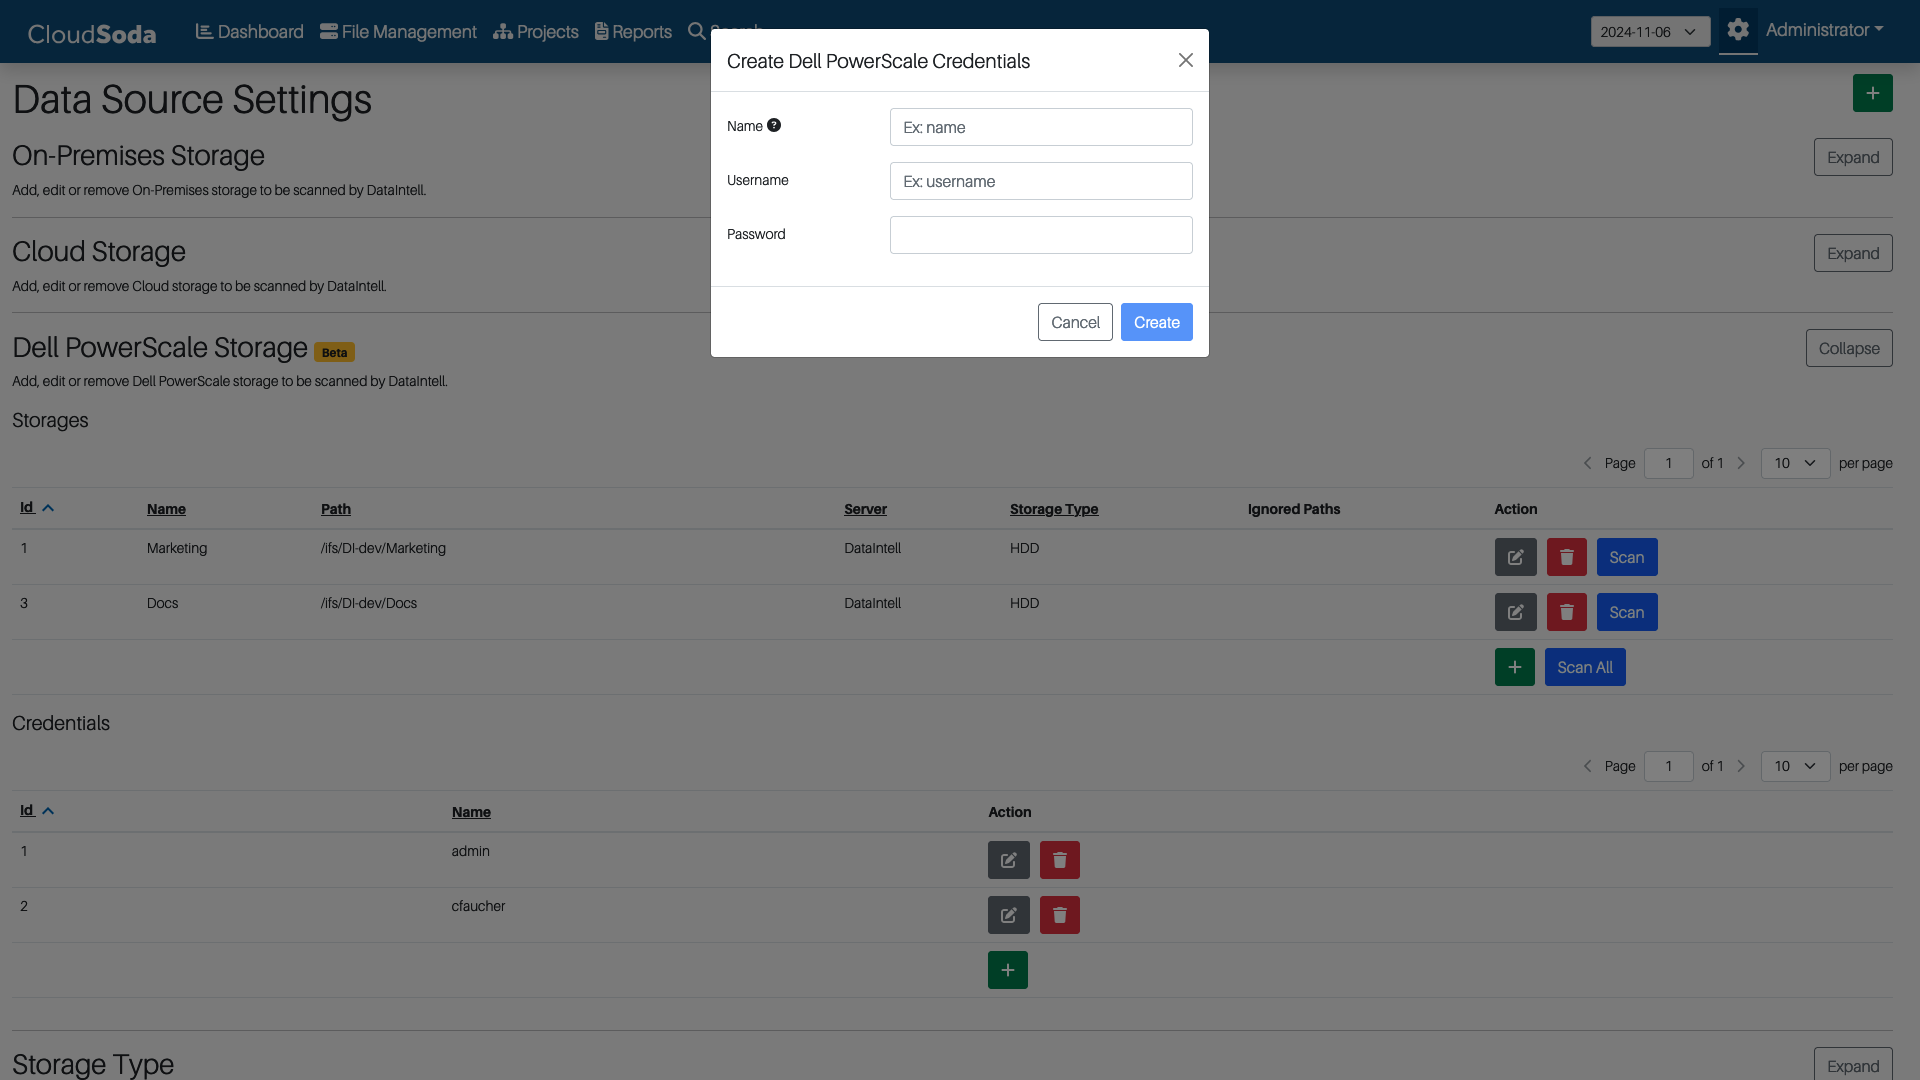The width and height of the screenshot is (1920, 1080).
Task: Delete the Marketing storage row
Action: [1566, 557]
